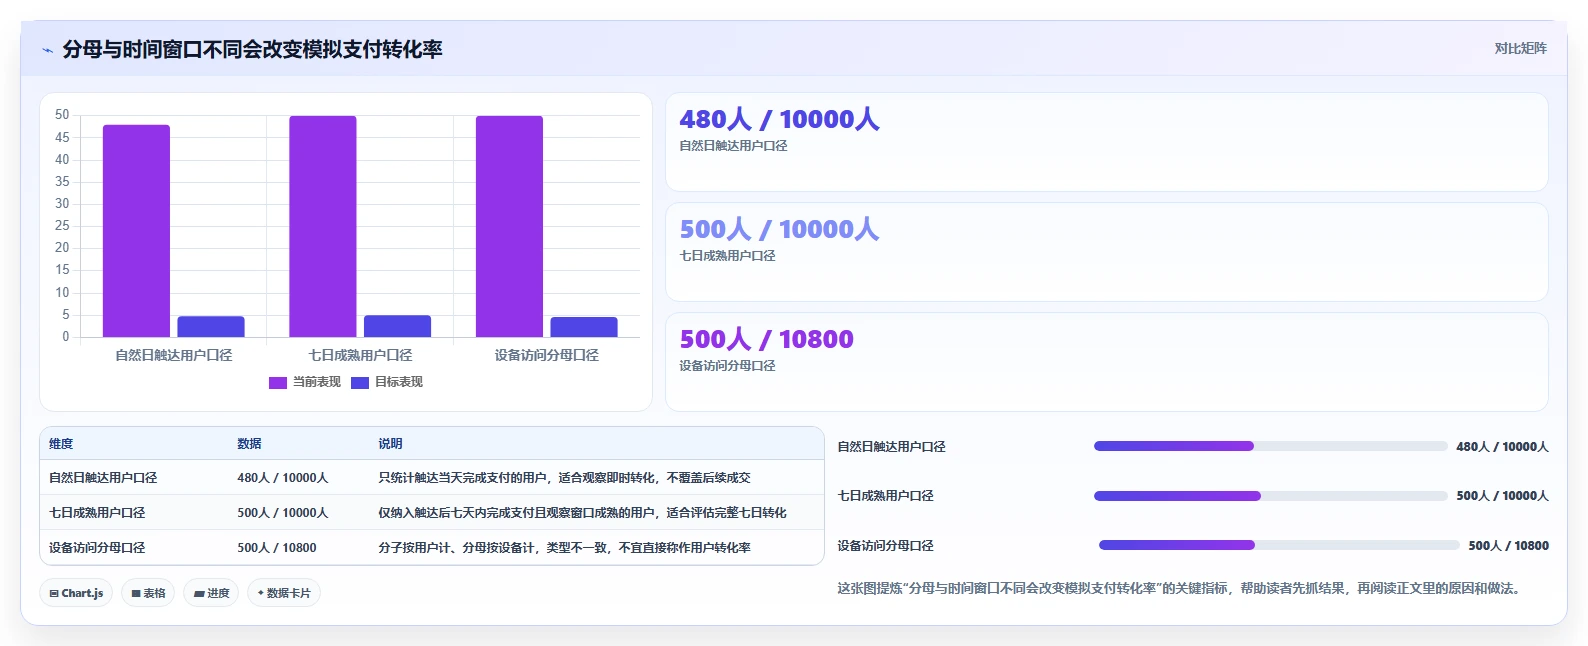The width and height of the screenshot is (1588, 646).
Task: Click the x-axis label 七日成熟用户口径
Action: tap(360, 355)
